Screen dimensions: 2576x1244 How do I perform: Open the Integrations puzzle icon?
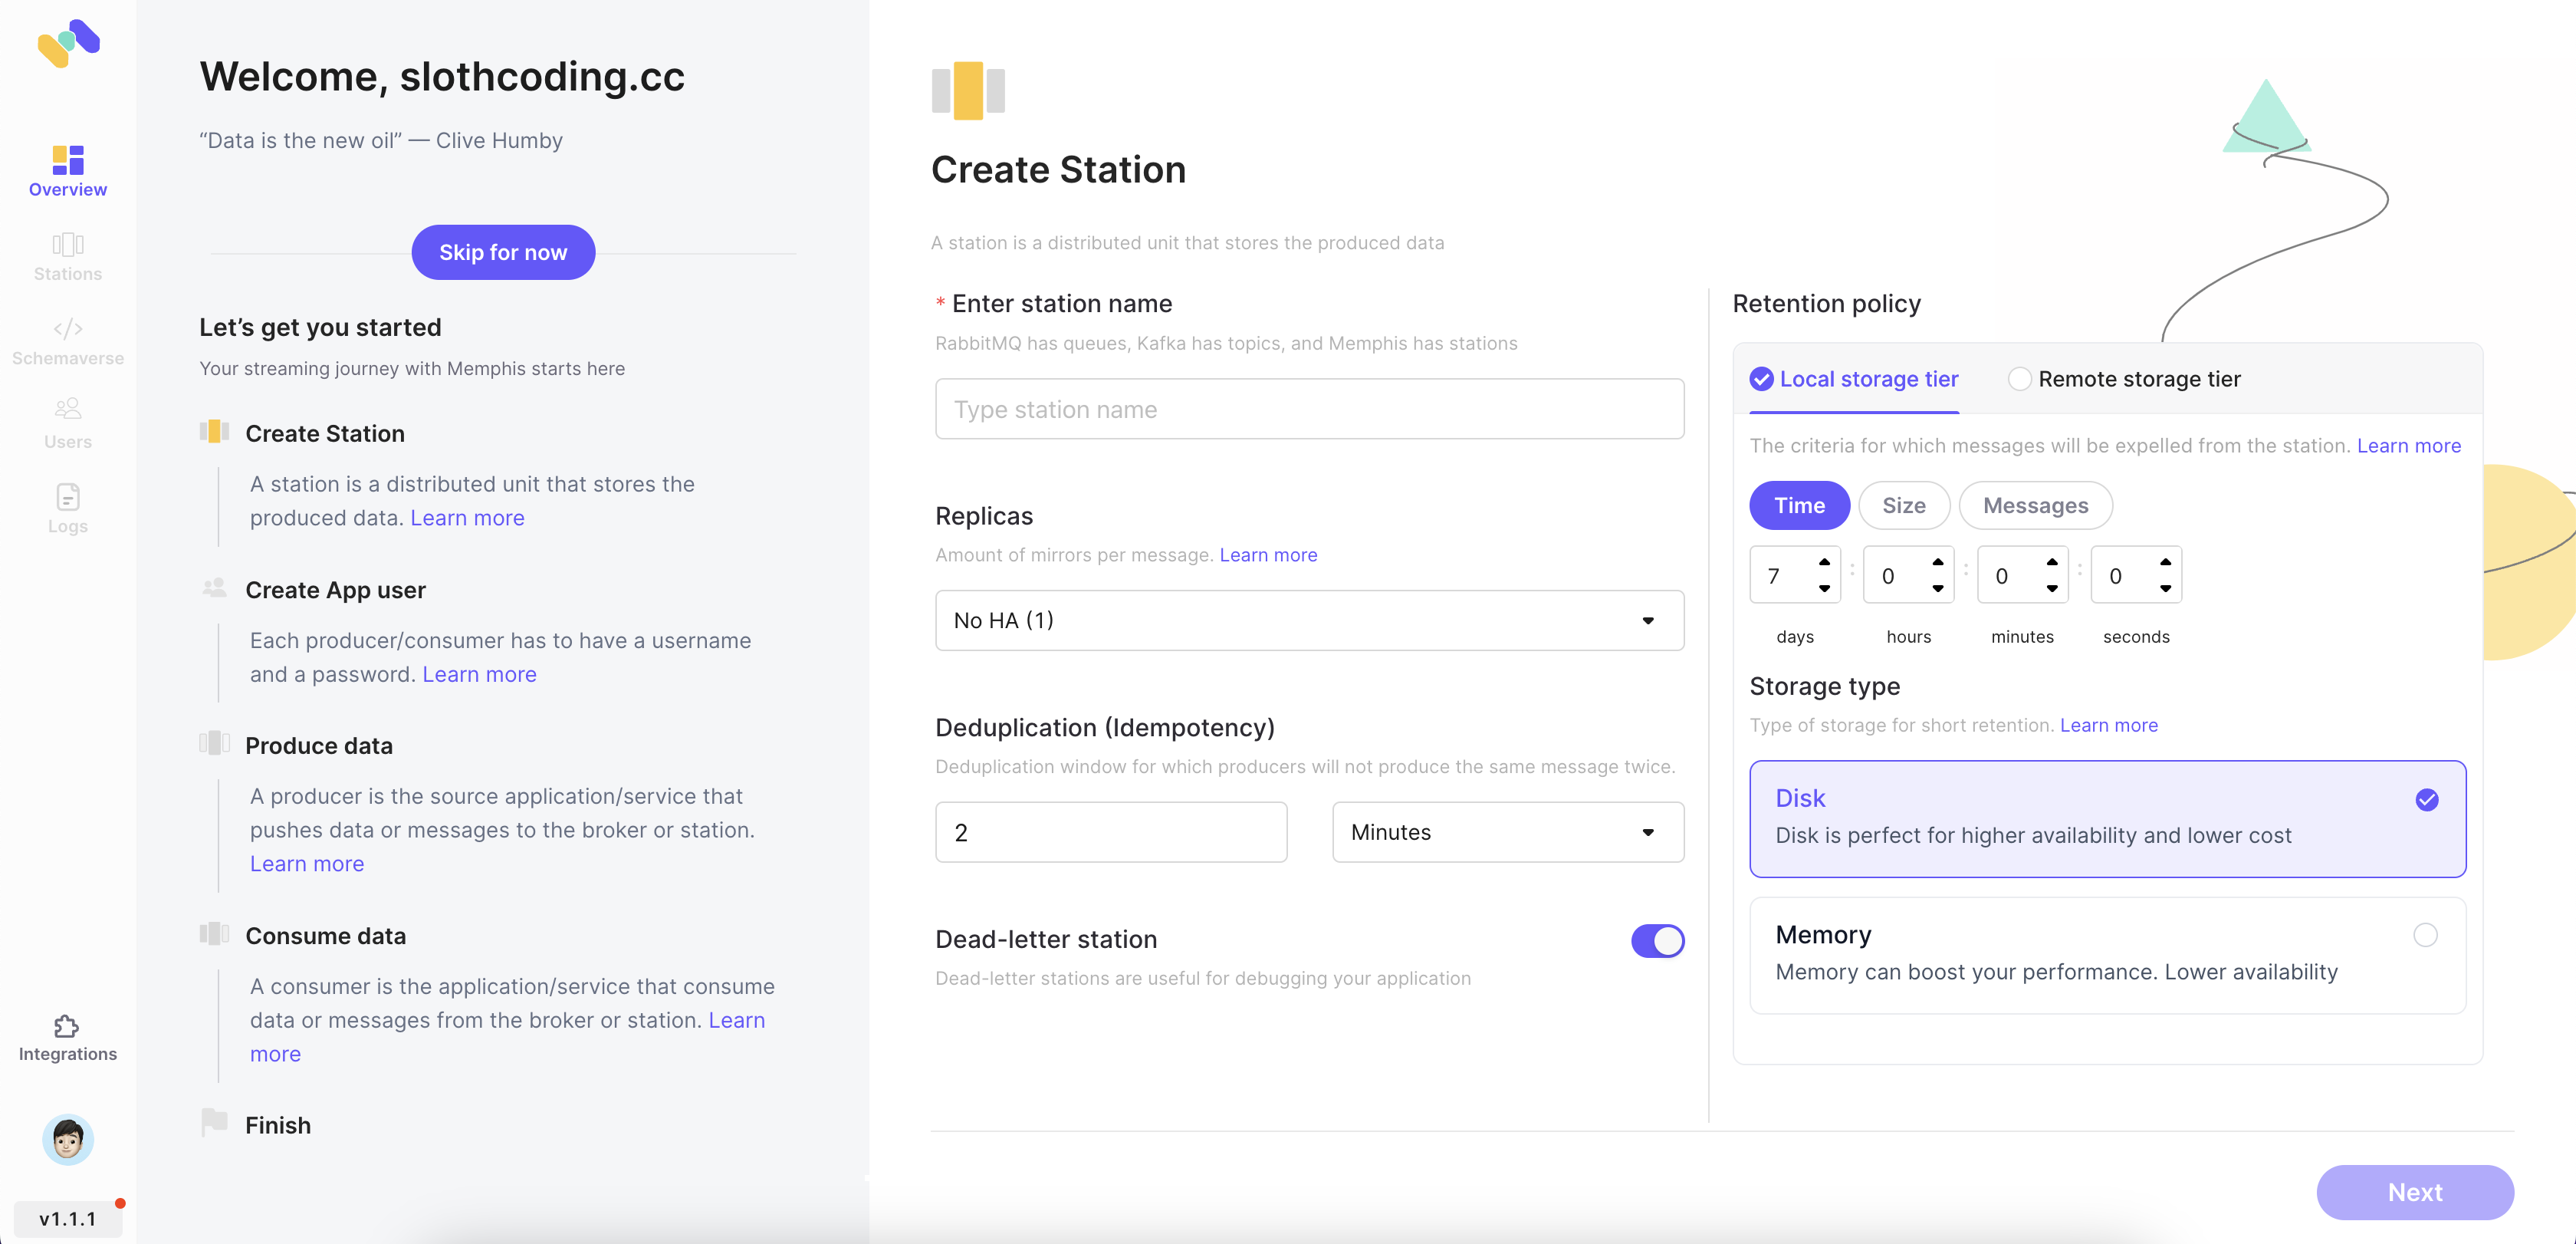pyautogui.click(x=66, y=1026)
